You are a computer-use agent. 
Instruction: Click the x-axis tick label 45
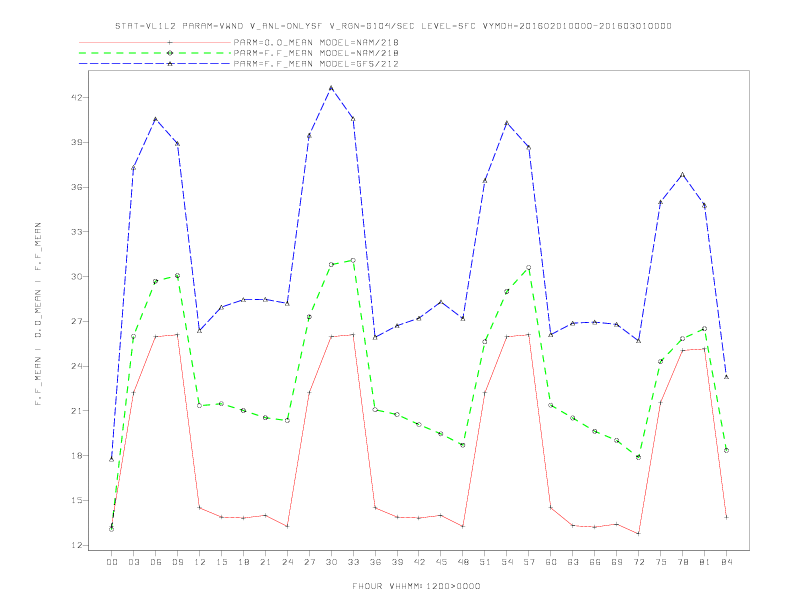coord(441,562)
